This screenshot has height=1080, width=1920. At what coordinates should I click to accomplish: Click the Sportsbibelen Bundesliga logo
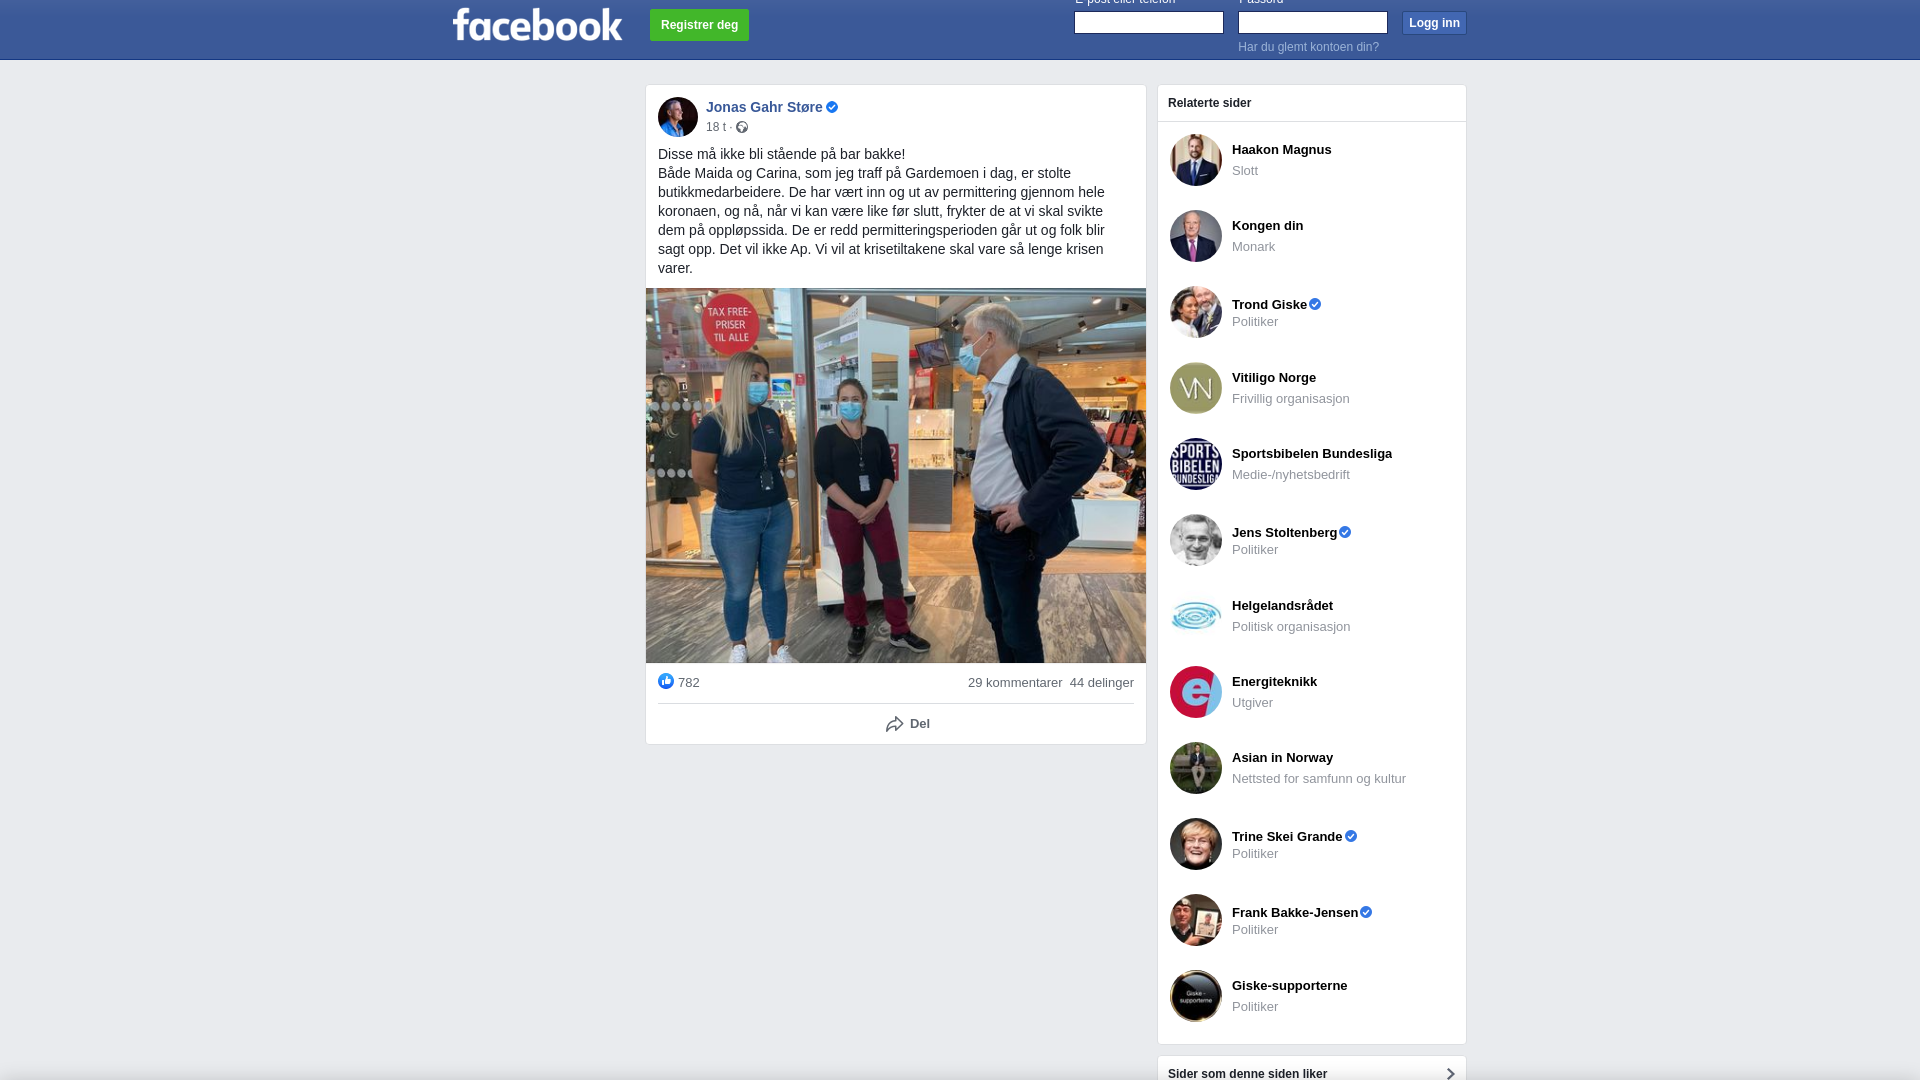tap(1196, 464)
